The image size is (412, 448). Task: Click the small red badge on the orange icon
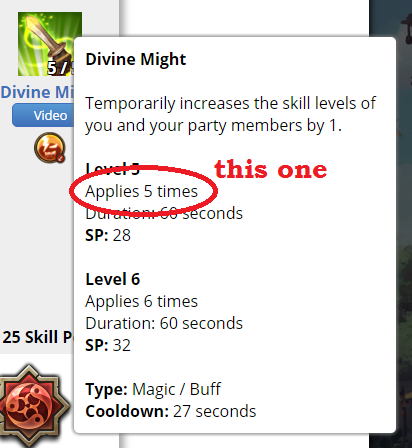click(x=61, y=158)
